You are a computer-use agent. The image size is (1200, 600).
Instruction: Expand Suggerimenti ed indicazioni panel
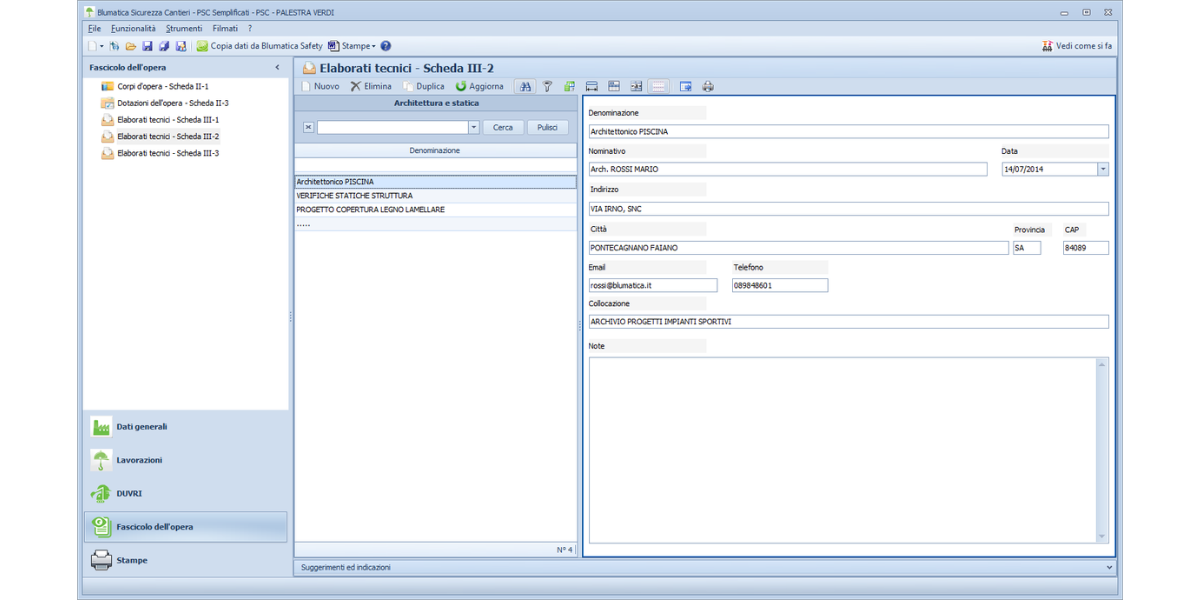pyautogui.click(x=1109, y=567)
